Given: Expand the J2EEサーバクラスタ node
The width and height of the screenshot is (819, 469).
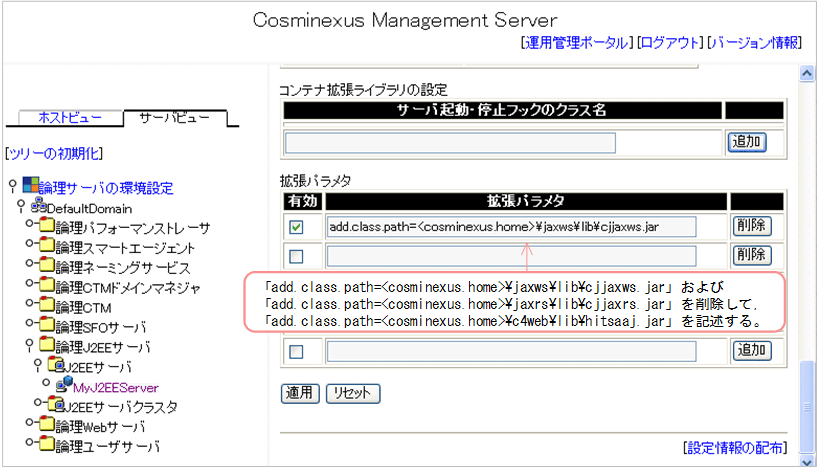Looking at the screenshot, I should coord(41,402).
